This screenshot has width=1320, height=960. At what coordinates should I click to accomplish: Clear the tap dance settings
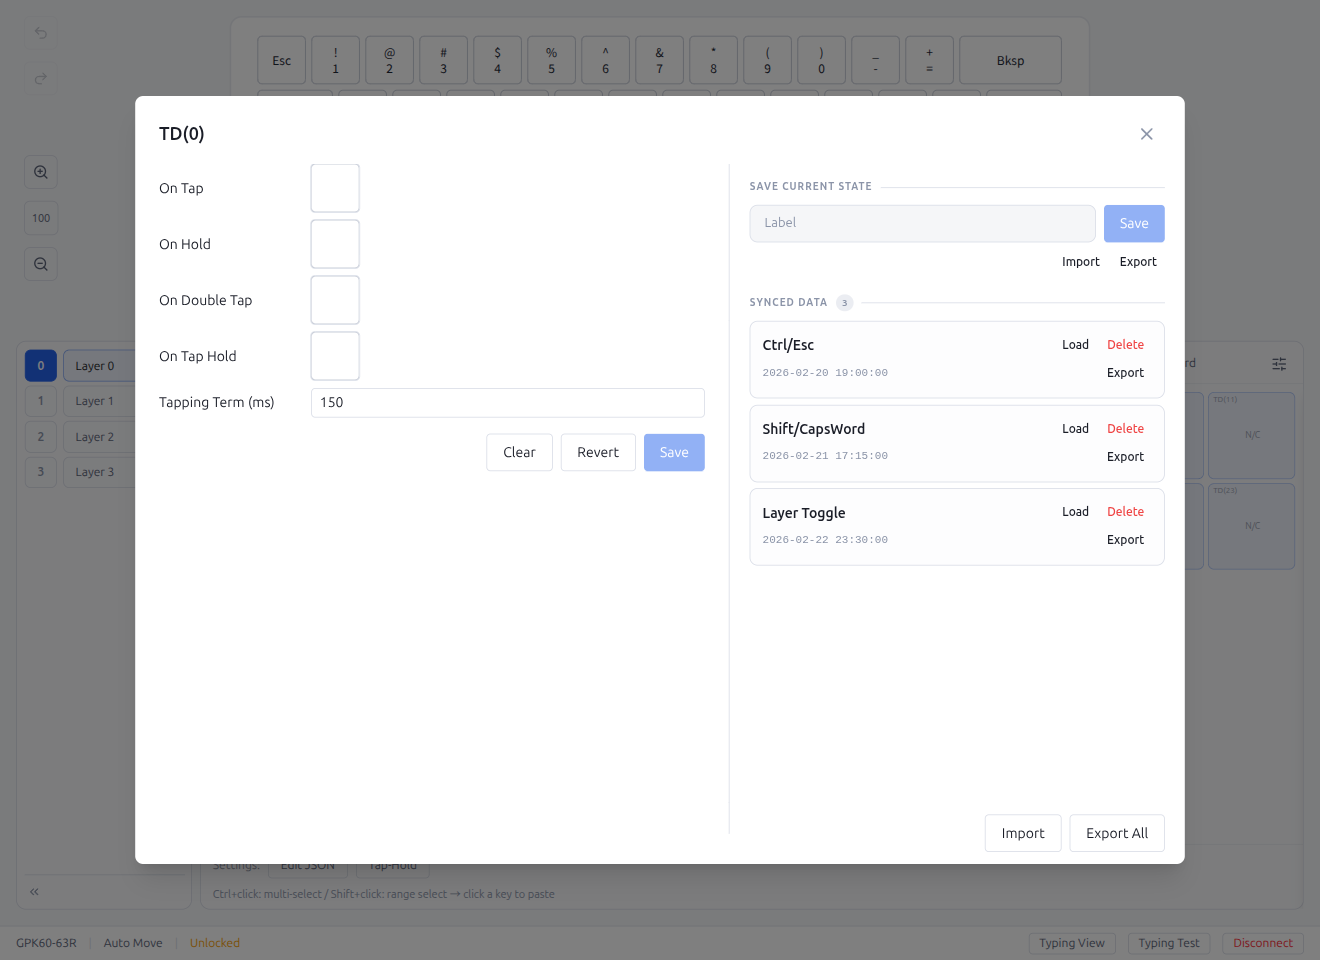[519, 452]
